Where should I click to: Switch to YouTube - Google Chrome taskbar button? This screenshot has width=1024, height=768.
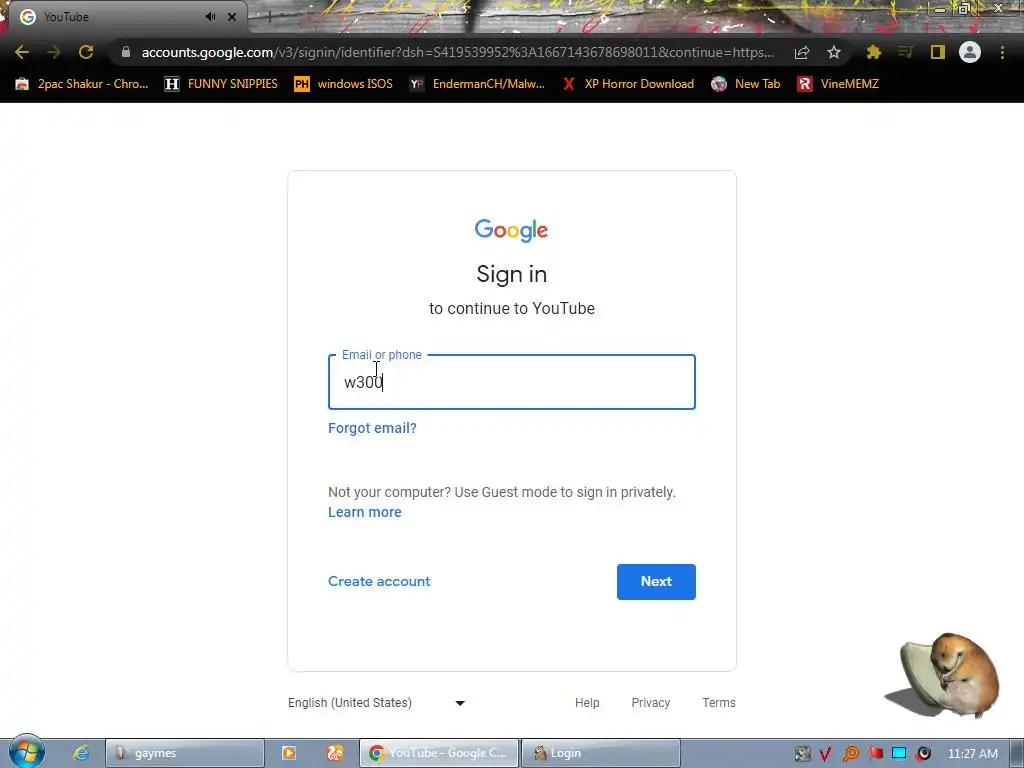[x=439, y=753]
